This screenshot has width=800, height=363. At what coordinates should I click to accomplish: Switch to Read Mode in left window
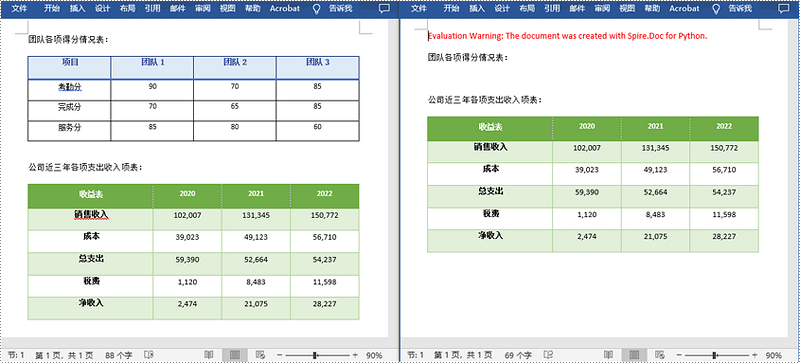(x=209, y=354)
